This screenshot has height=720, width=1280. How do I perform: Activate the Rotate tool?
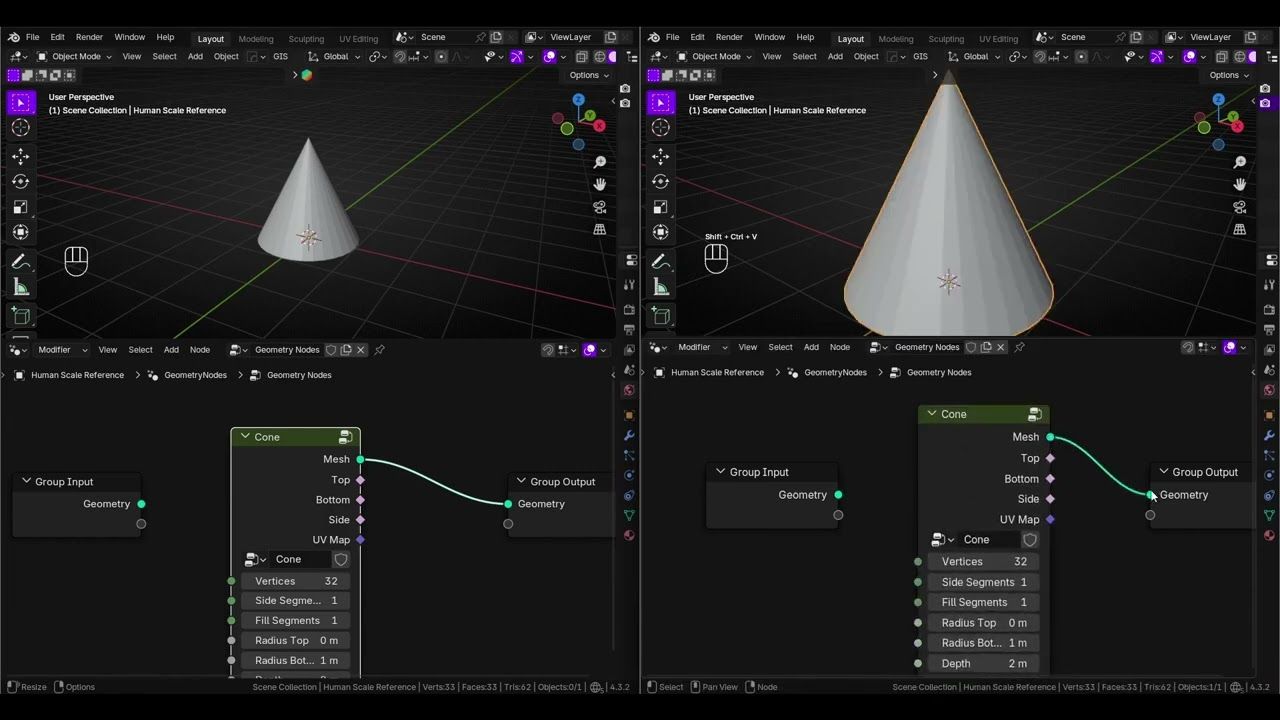[x=21, y=181]
